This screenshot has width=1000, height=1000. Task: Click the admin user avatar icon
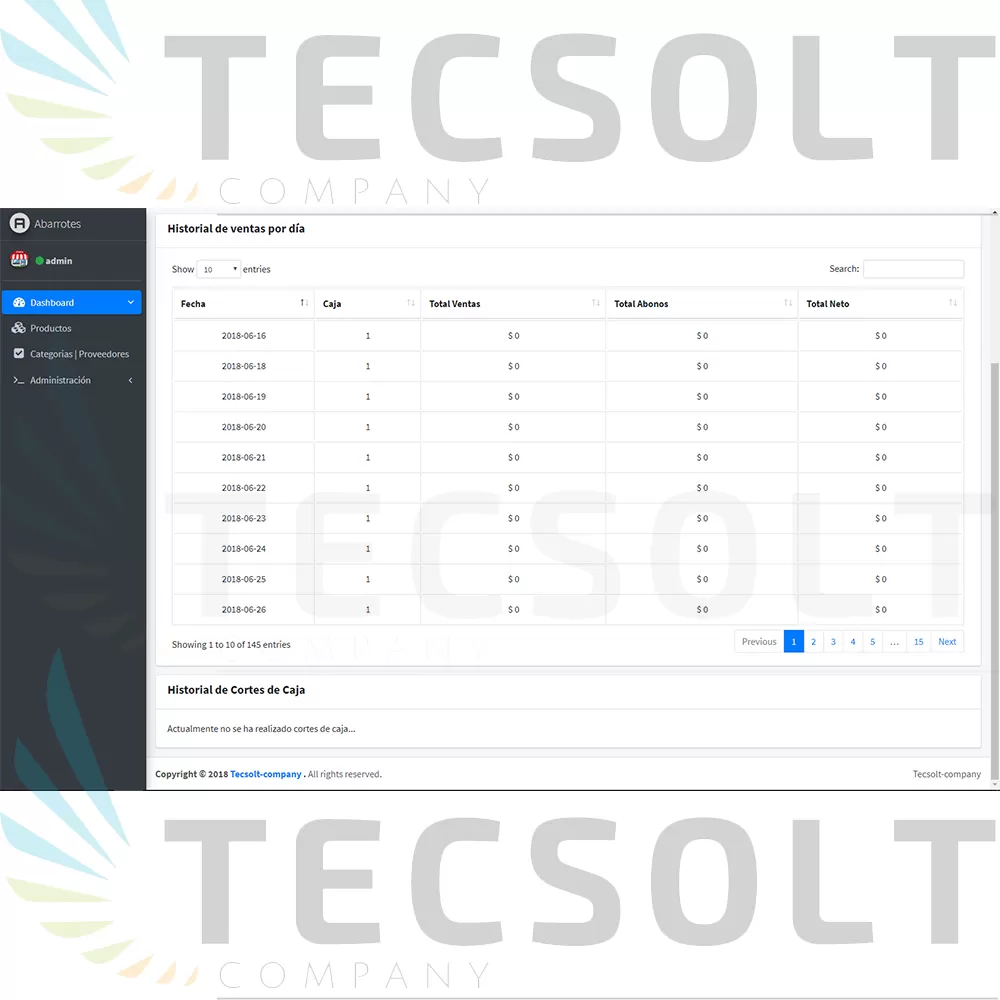(19, 260)
